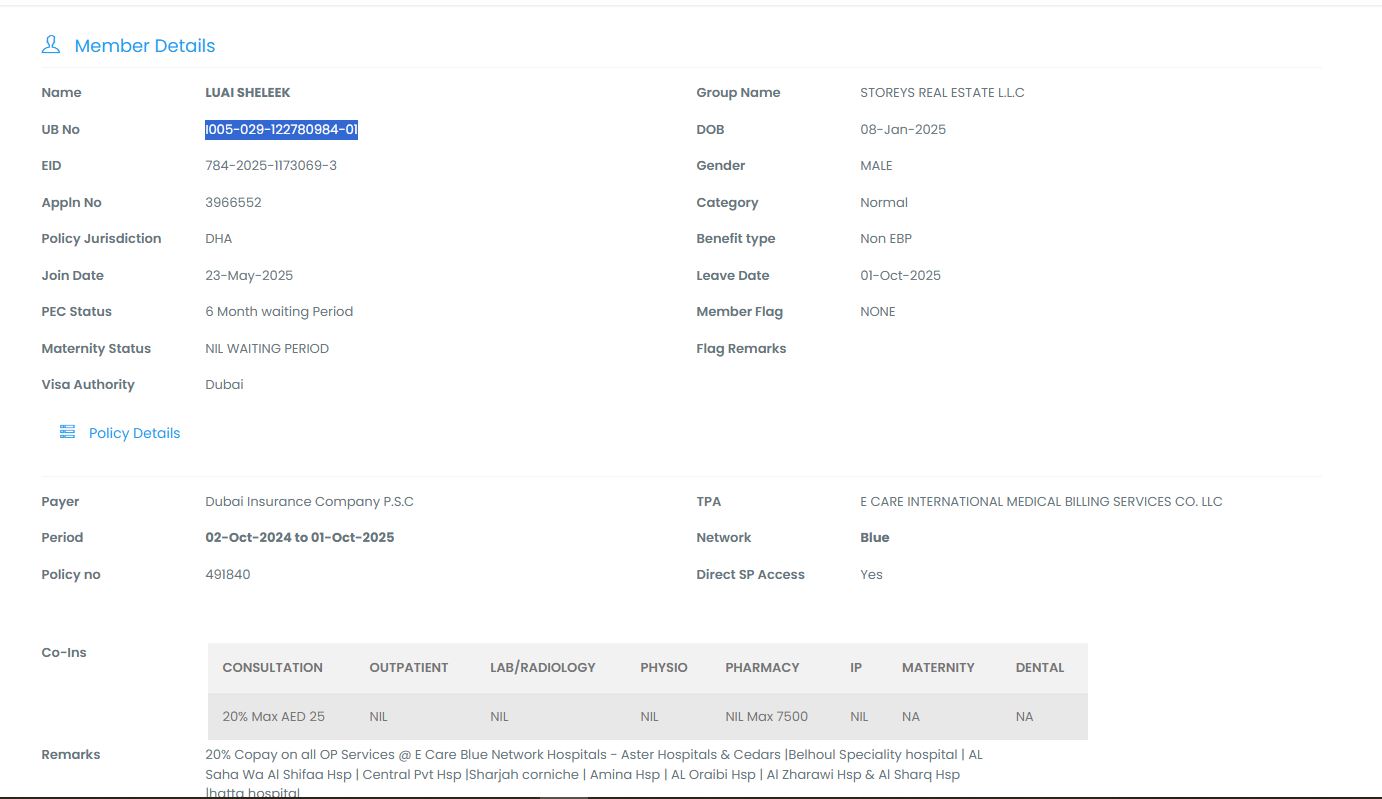Click the EID number 784-2025-1173069-3
1382x799 pixels.
pyautogui.click(x=271, y=166)
